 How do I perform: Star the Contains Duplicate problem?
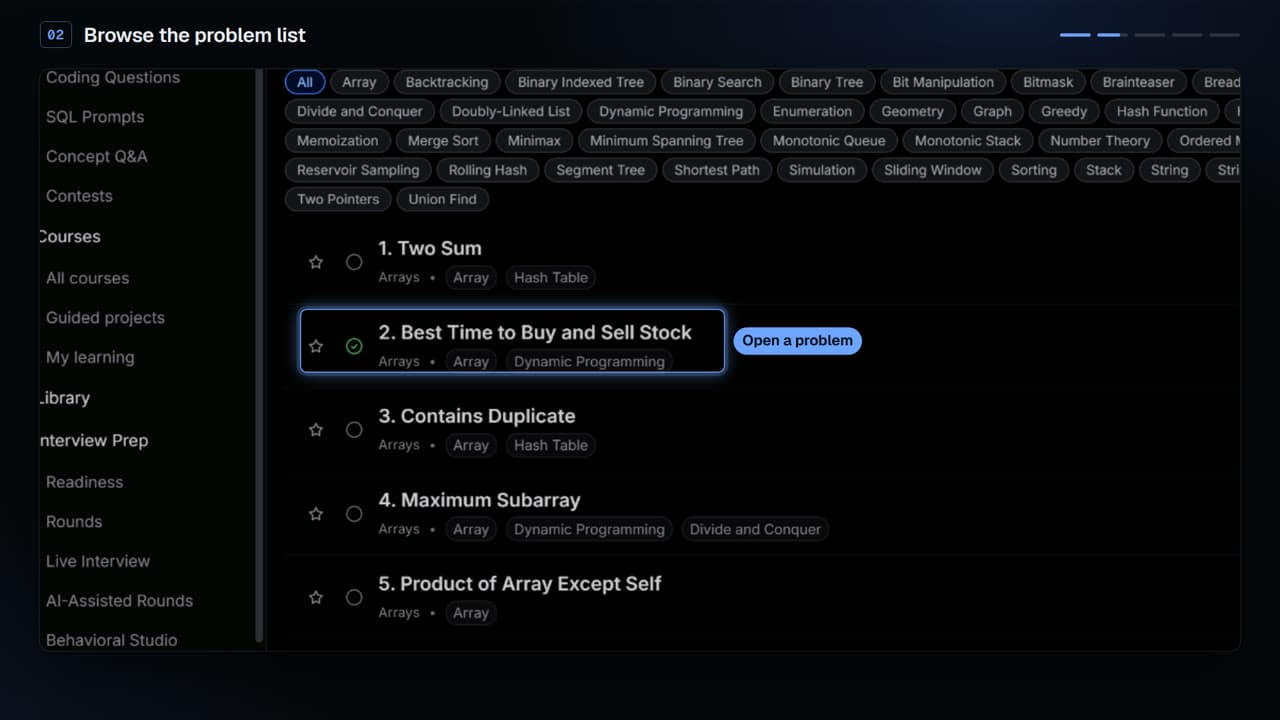(316, 430)
